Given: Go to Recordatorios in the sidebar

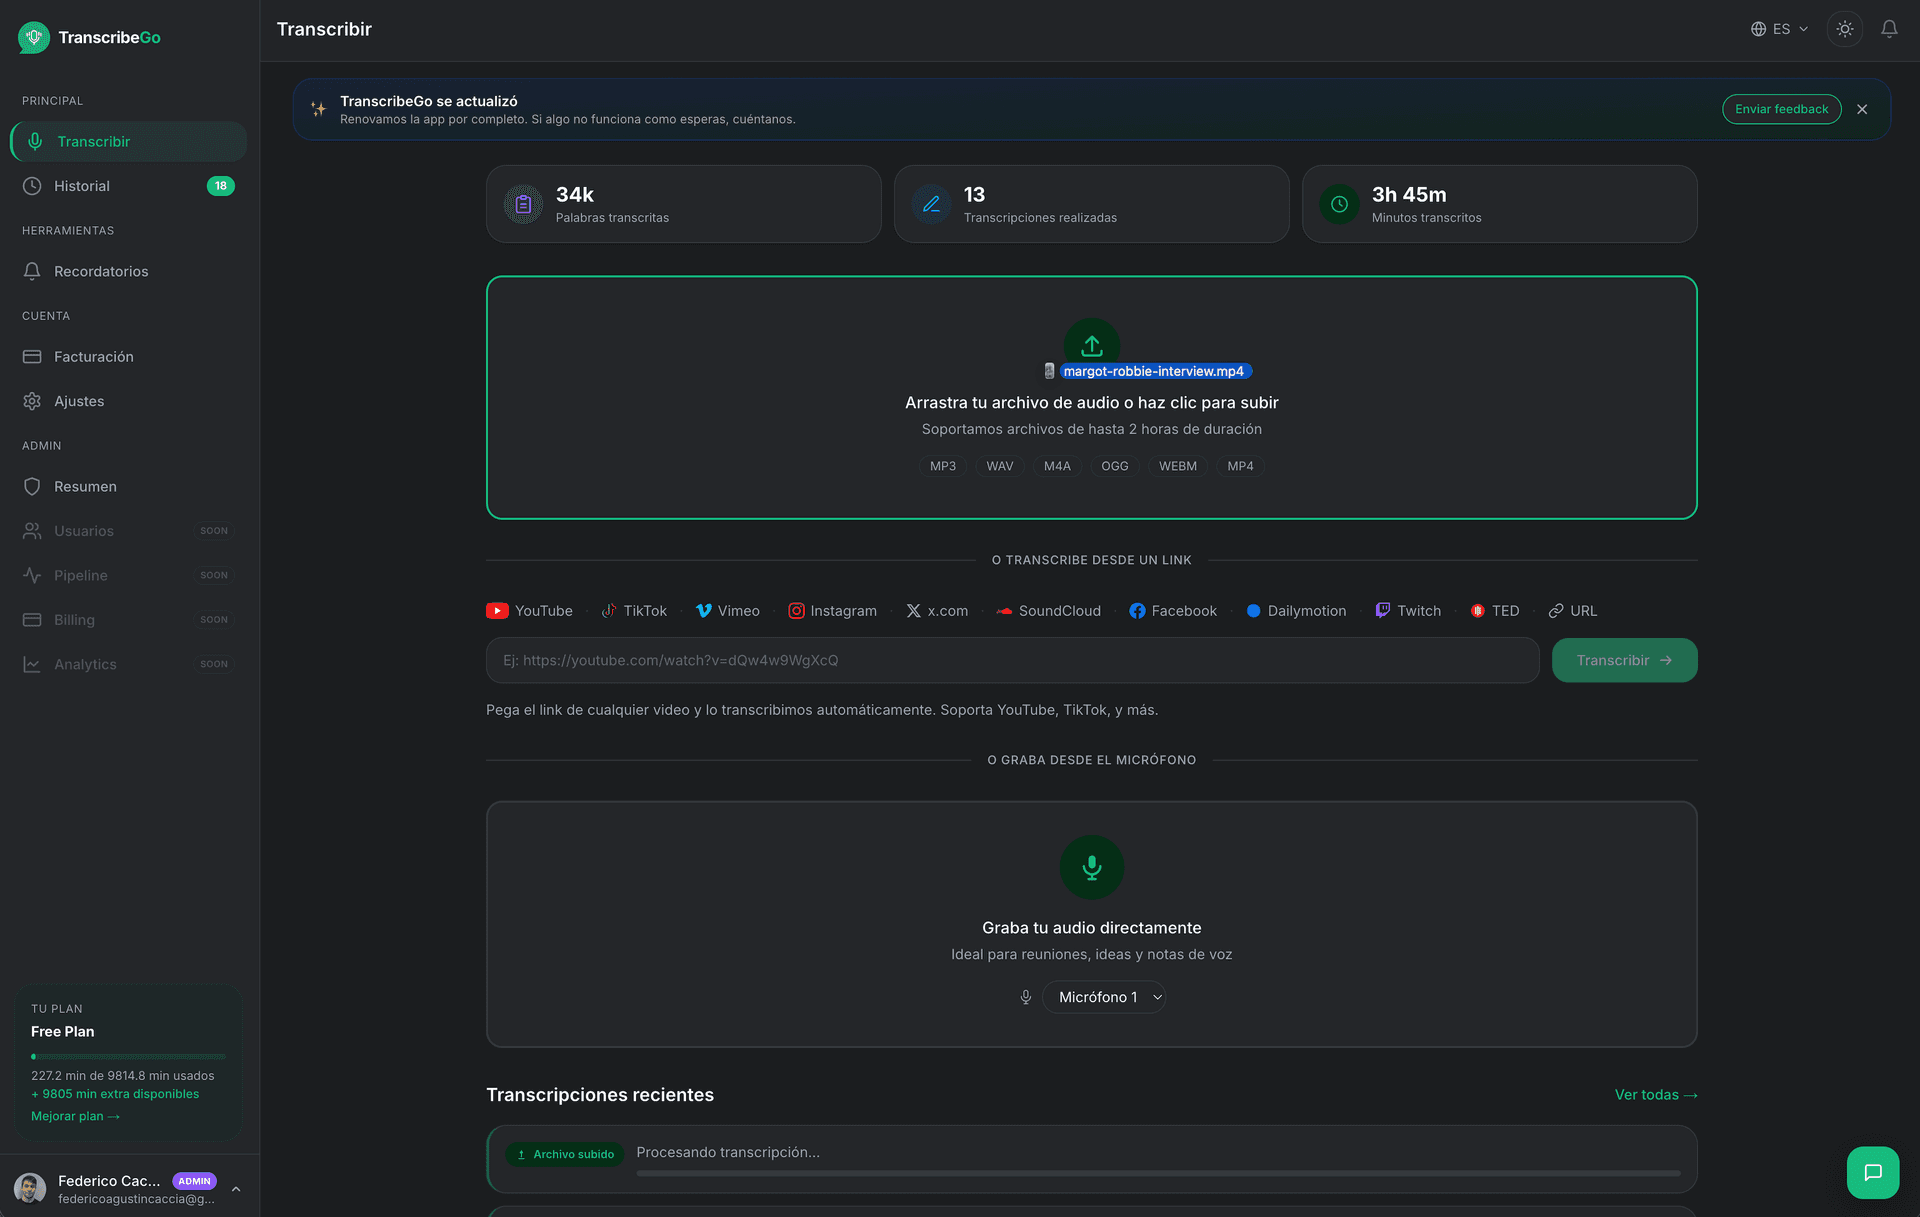Looking at the screenshot, I should click(101, 271).
